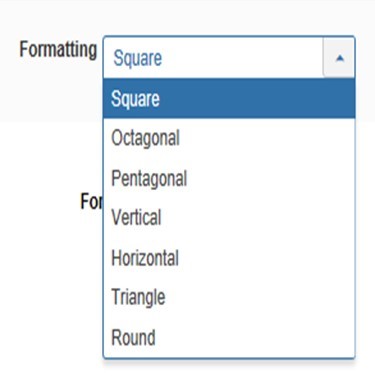The width and height of the screenshot is (375, 383).
Task: Change formatting to Round shape
Action: 229,337
